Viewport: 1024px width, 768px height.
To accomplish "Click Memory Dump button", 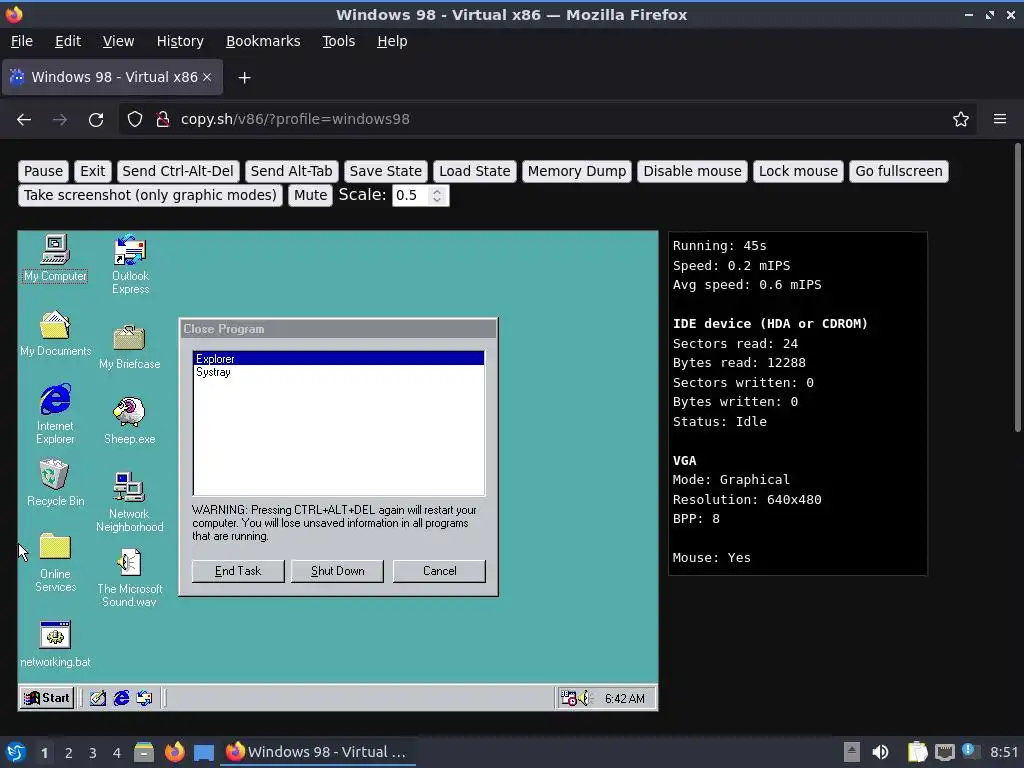I will pos(577,171).
